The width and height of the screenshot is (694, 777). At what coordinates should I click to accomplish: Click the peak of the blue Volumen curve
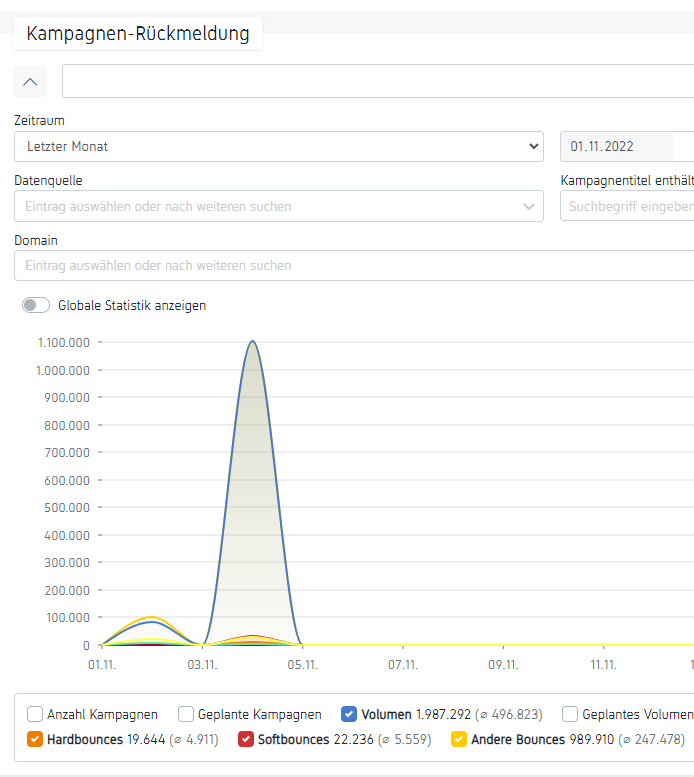point(253,342)
